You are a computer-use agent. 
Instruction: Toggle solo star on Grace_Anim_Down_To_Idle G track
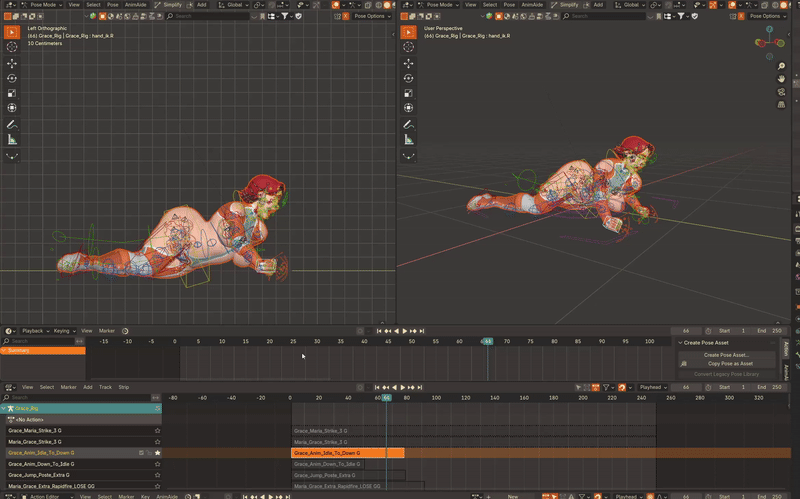157,464
